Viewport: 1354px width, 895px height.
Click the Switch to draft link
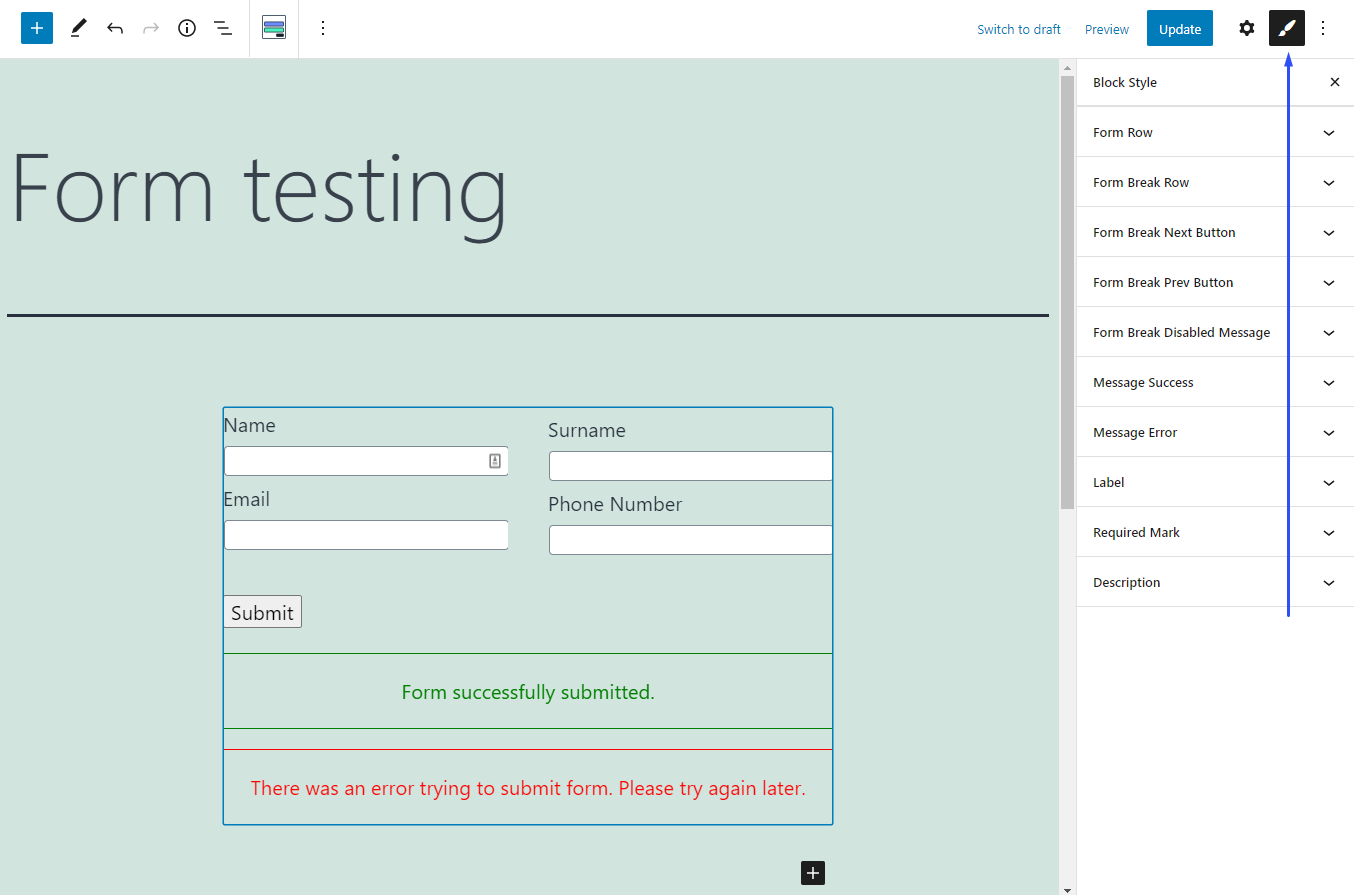pos(1018,29)
